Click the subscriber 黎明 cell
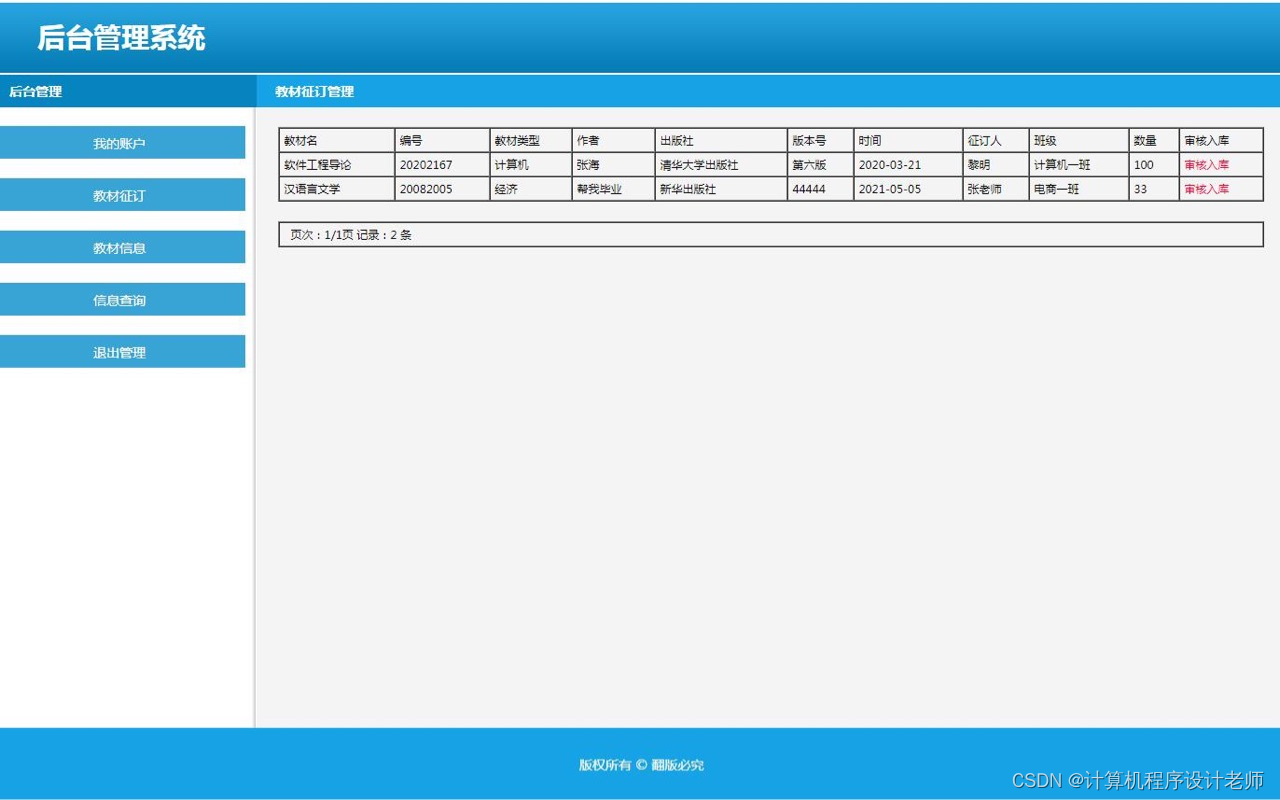 996,165
